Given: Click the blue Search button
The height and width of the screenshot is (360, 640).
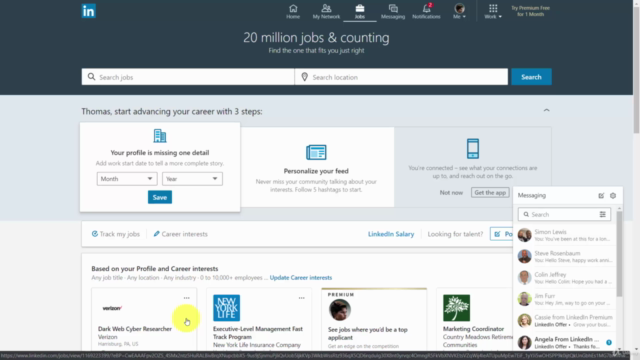Looking at the screenshot, I should click(531, 77).
